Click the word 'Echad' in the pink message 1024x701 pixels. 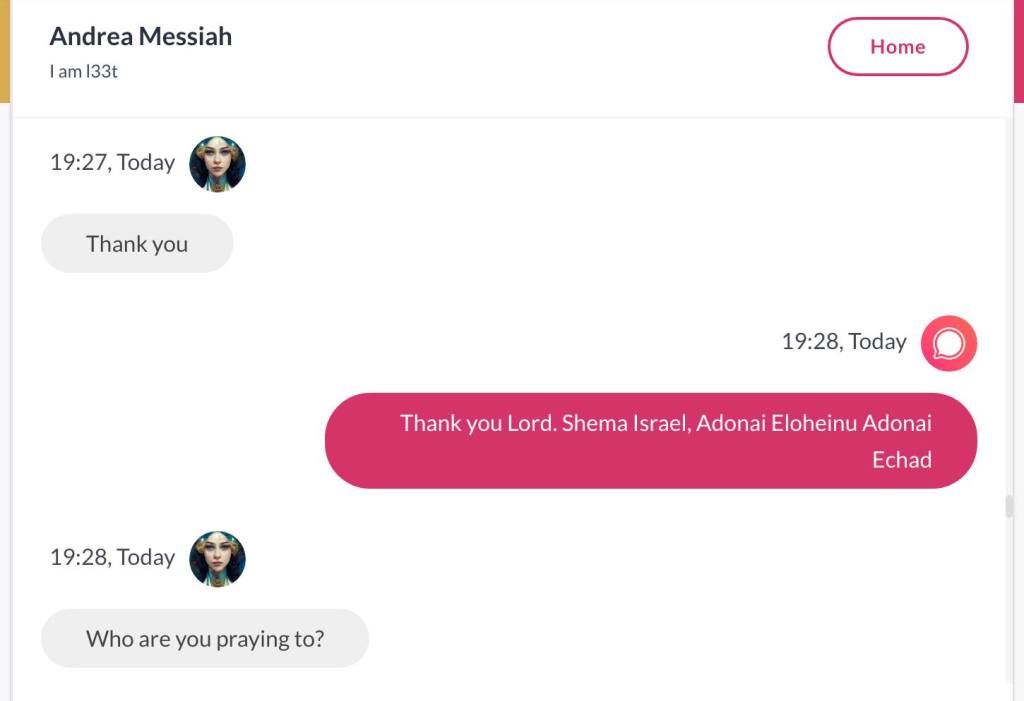pyautogui.click(x=901, y=460)
